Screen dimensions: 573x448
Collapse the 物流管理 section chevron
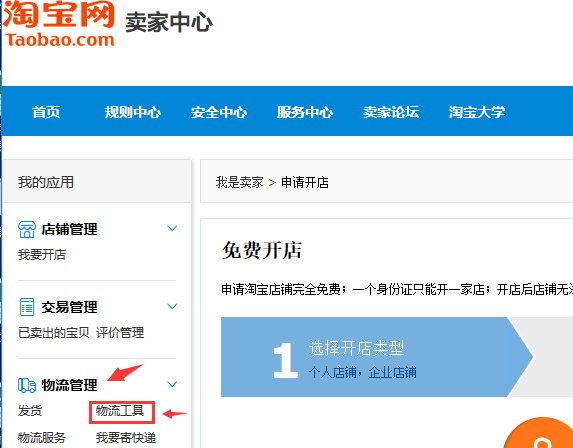(x=172, y=384)
